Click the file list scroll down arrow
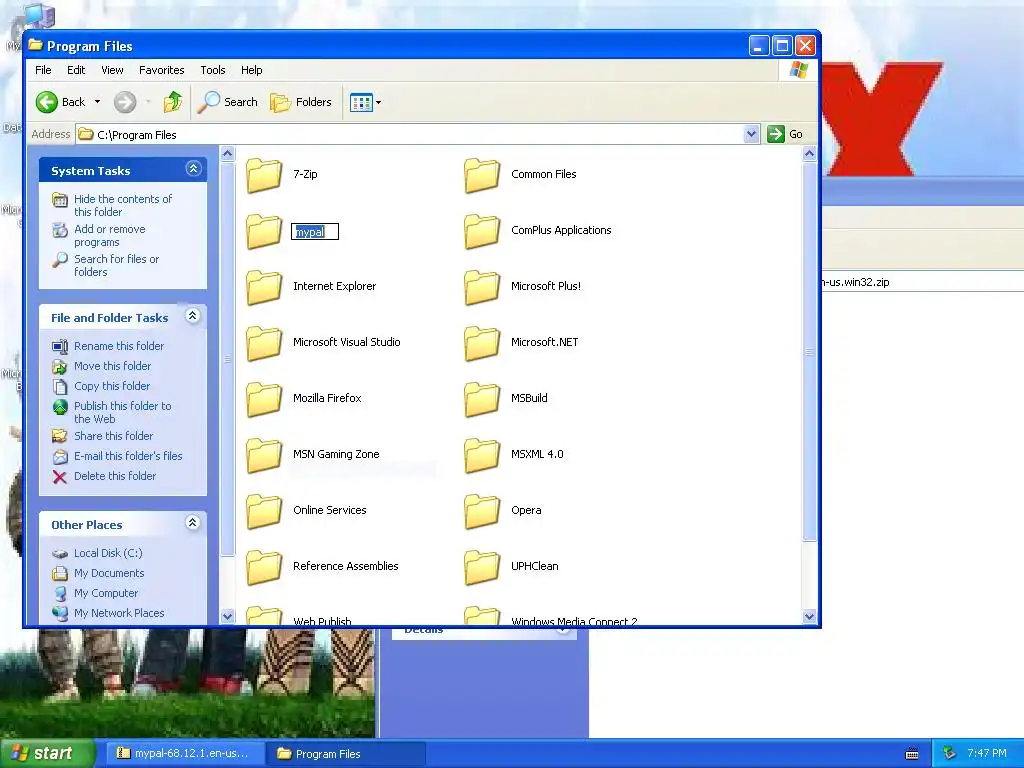This screenshot has height=768, width=1024. coord(809,616)
